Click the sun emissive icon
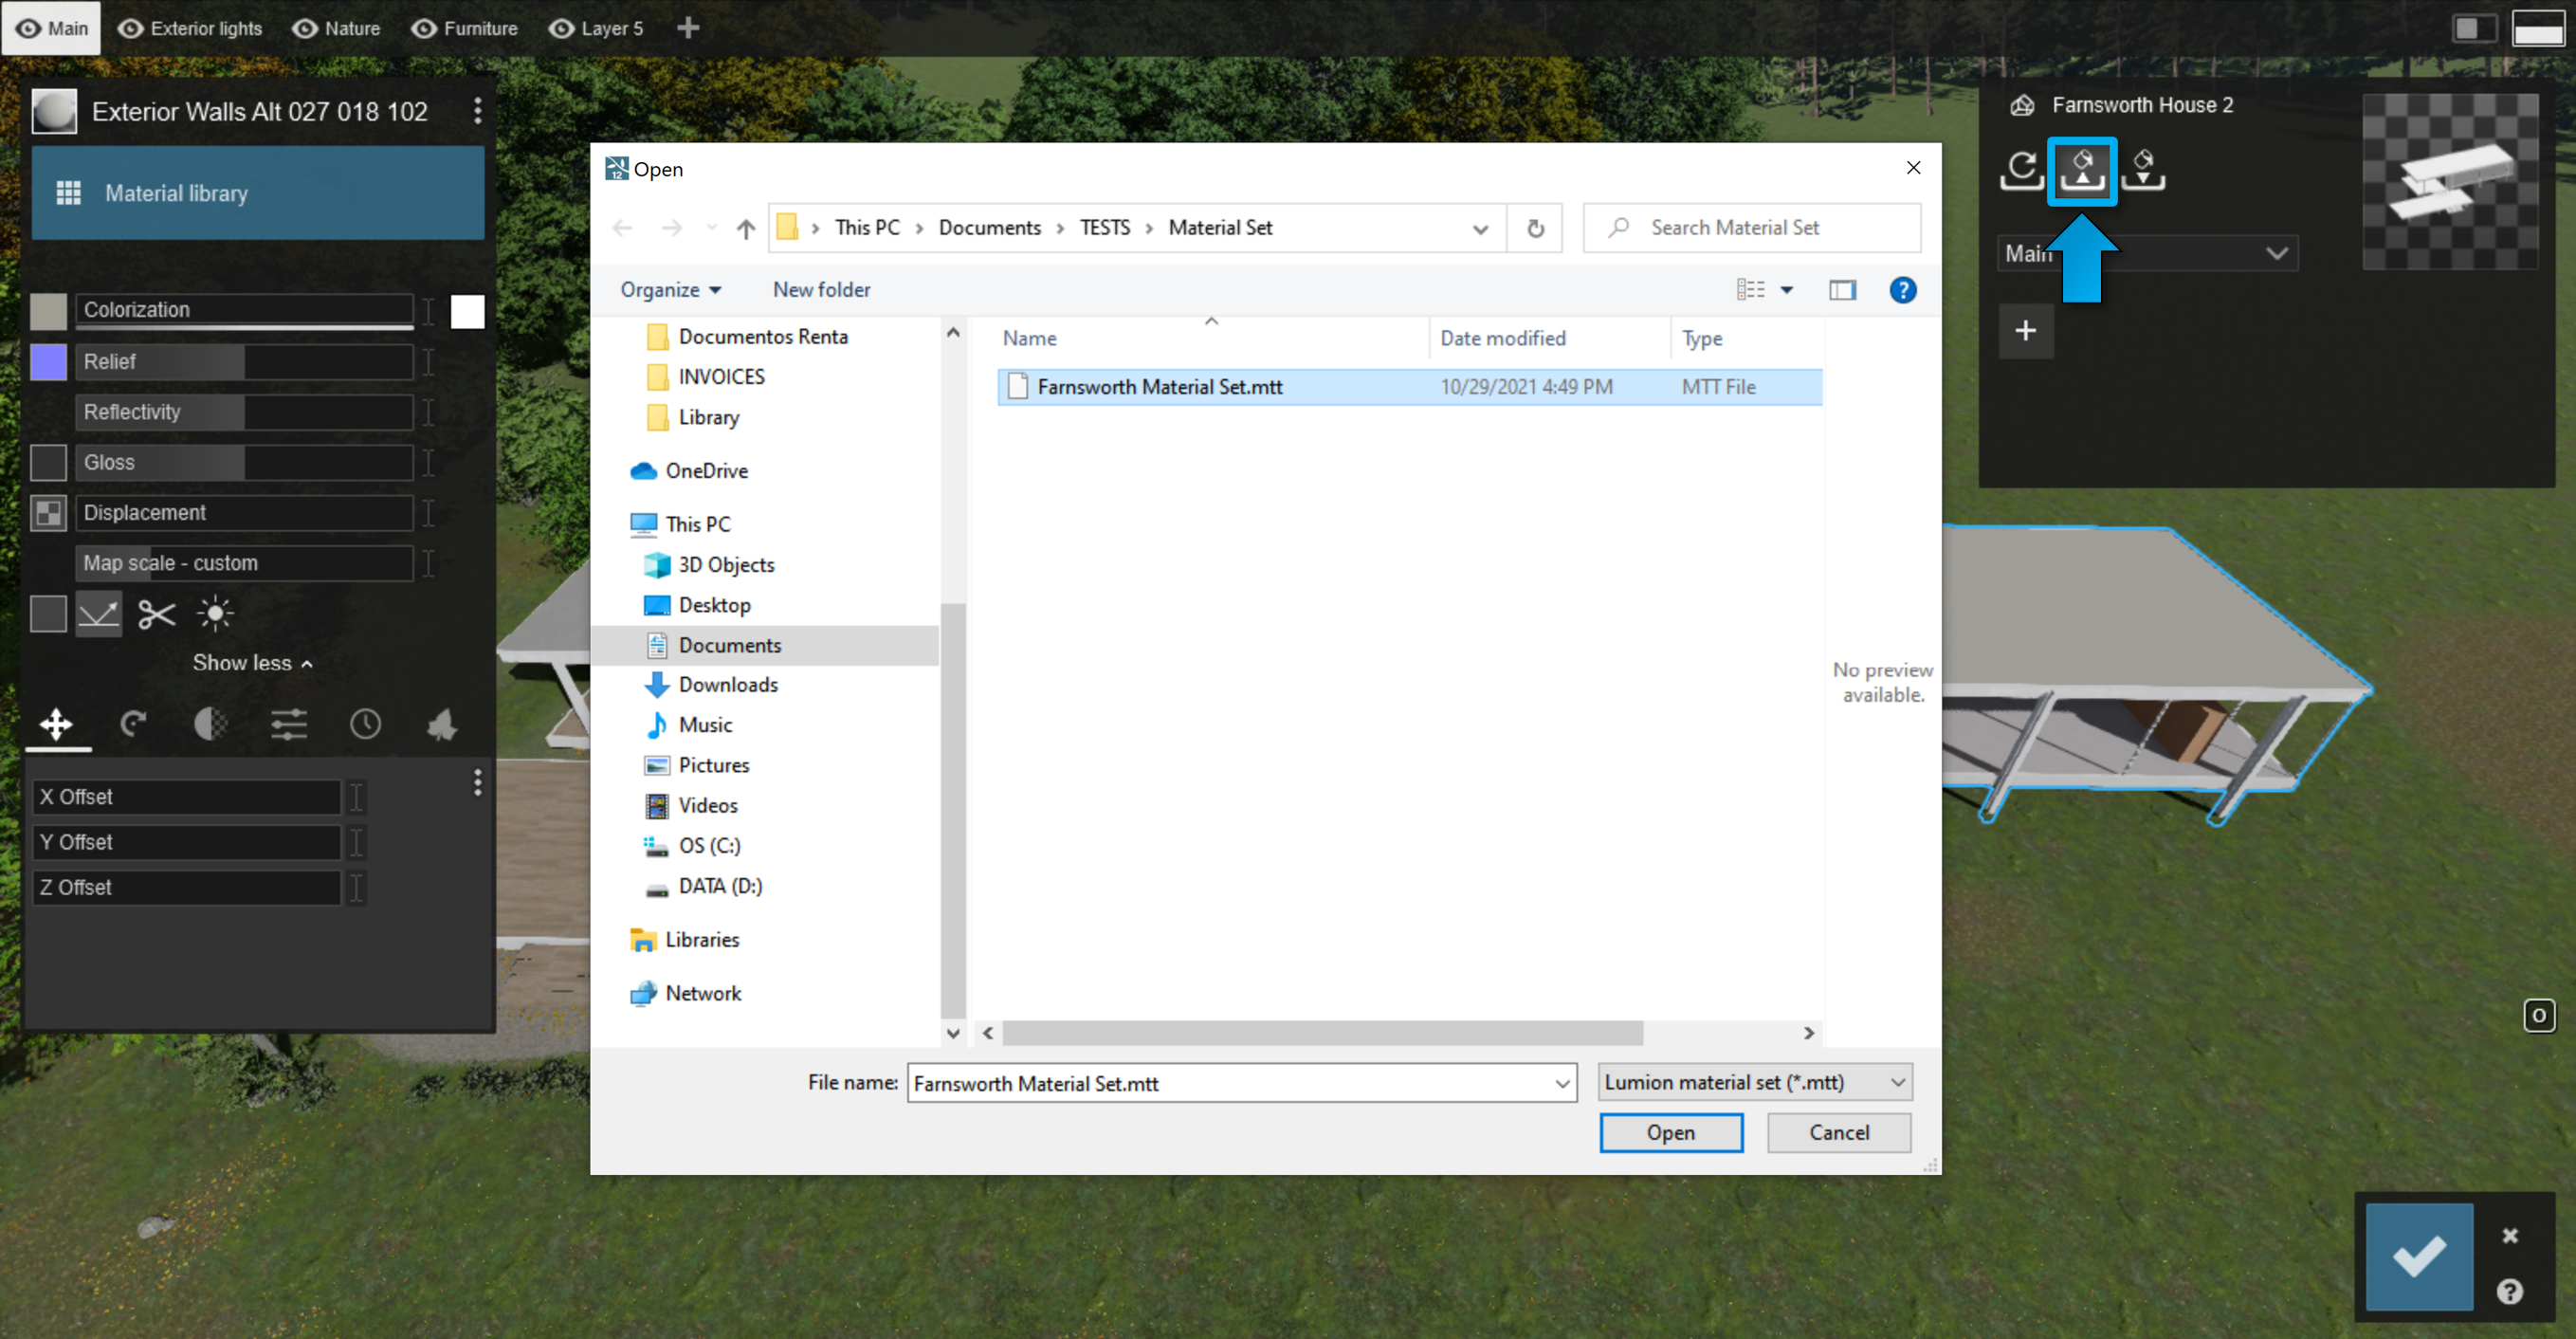 tap(215, 614)
